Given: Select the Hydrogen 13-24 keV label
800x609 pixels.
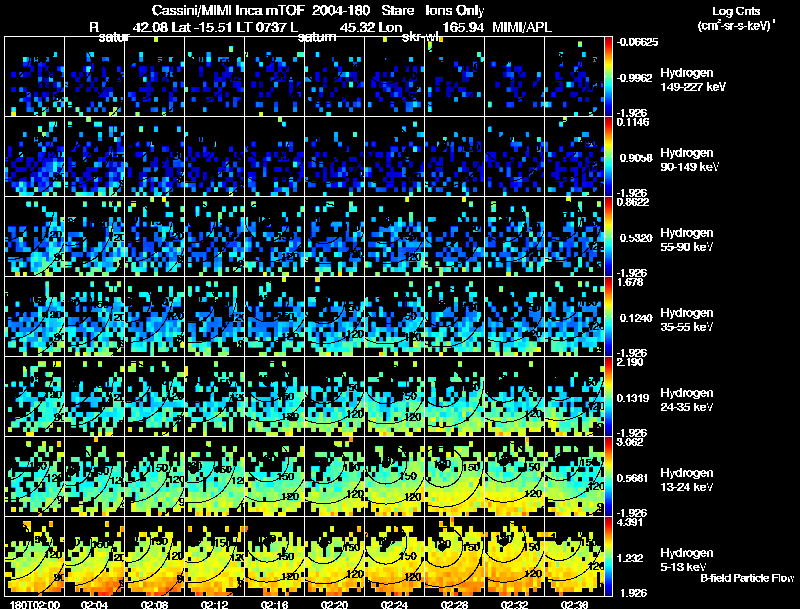Looking at the screenshot, I should (x=686, y=480).
